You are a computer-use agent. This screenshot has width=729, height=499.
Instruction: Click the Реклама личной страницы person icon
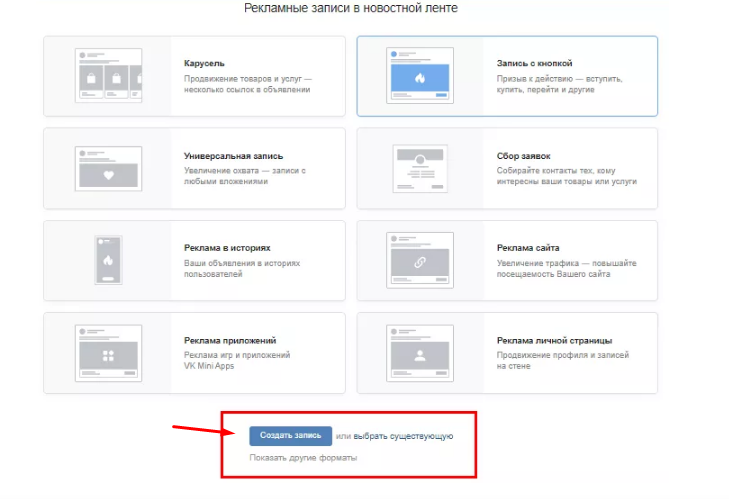pos(421,352)
